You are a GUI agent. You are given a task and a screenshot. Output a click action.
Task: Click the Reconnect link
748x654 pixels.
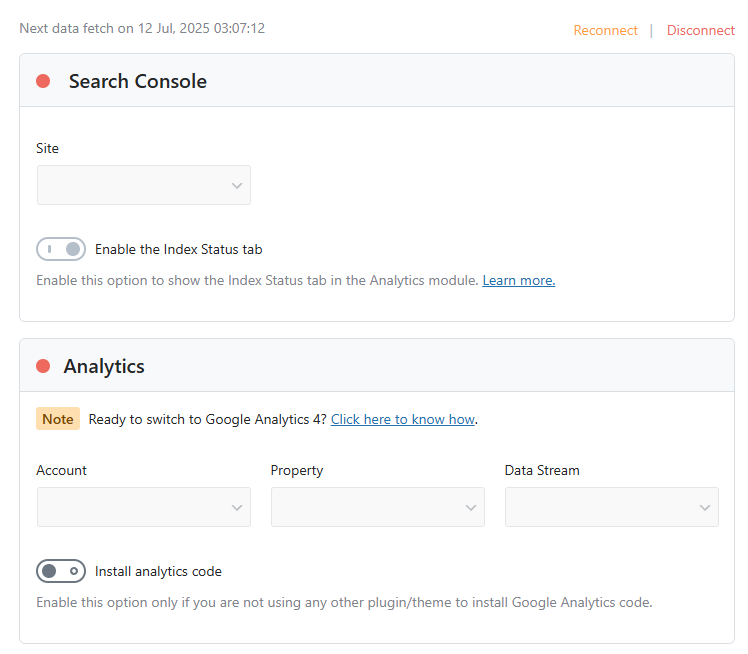pyautogui.click(x=605, y=30)
